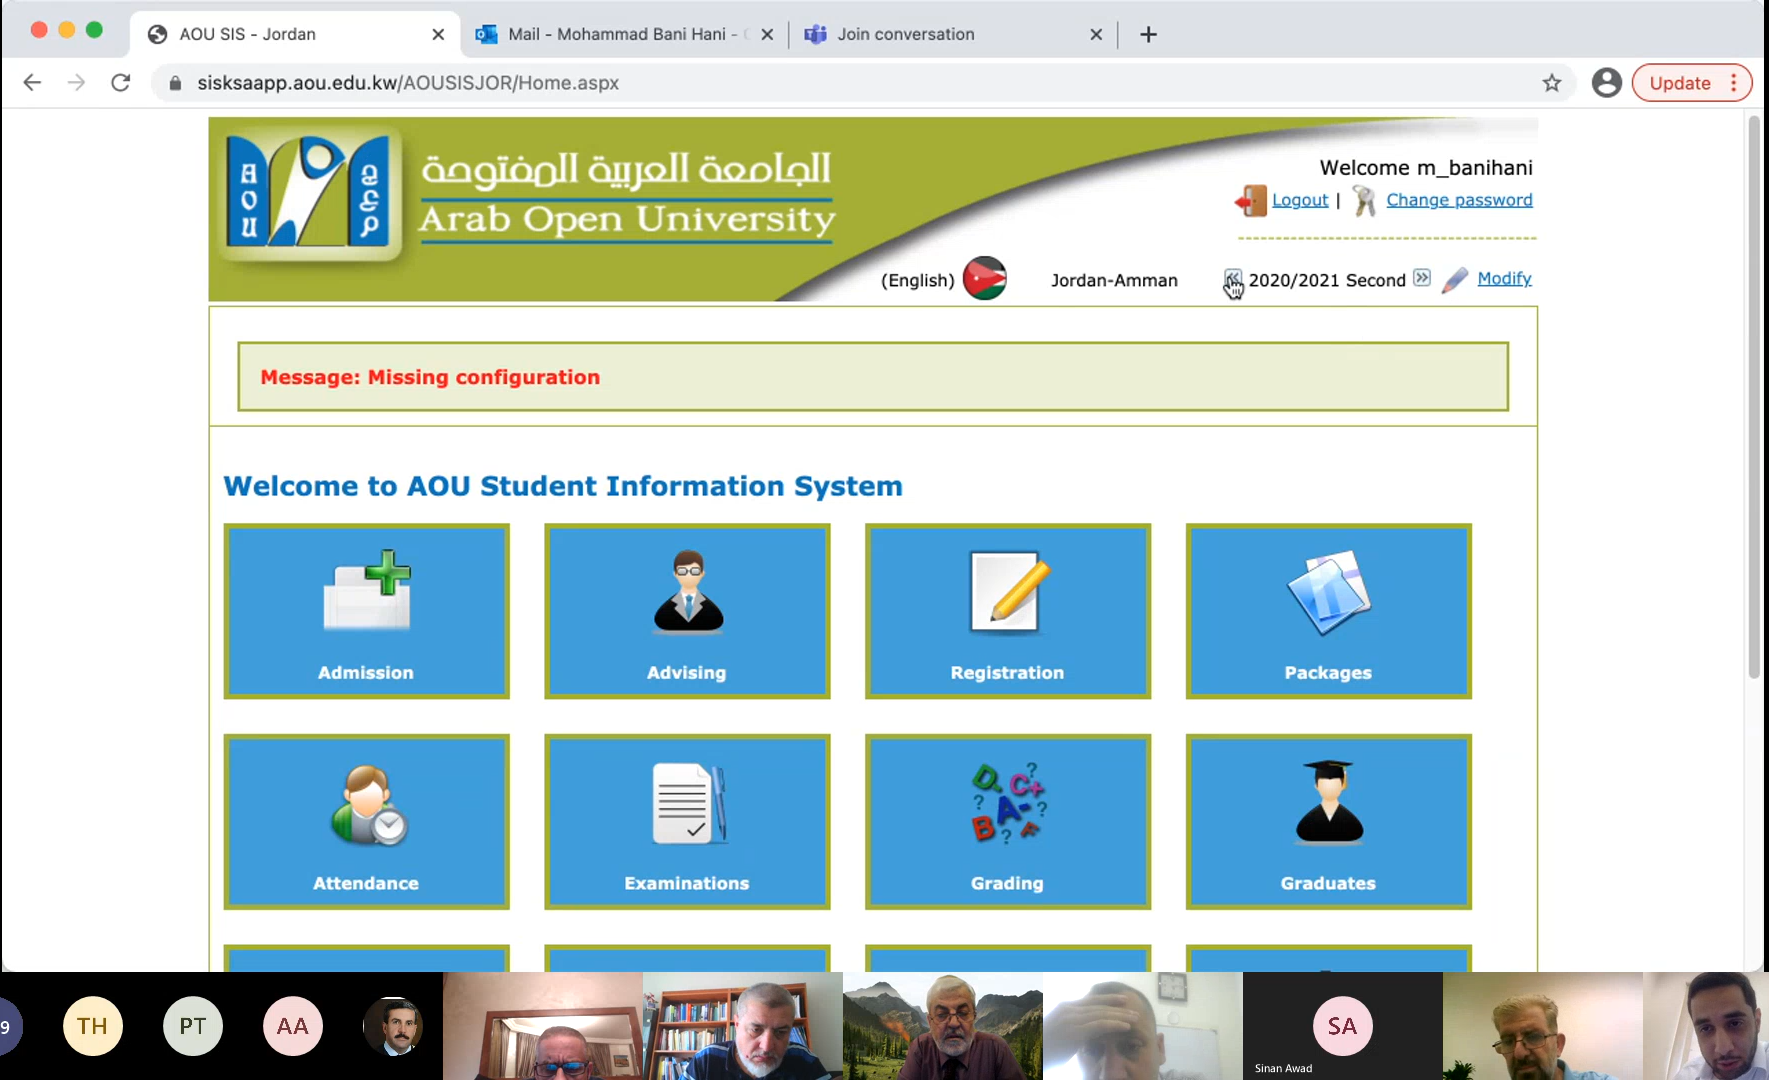Image resolution: width=1769 pixels, height=1080 pixels.
Task: Open the Registration module tile
Action: 1008,611
